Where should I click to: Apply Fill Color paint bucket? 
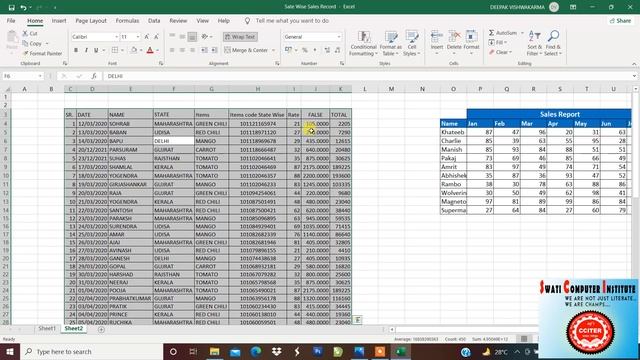coord(134,50)
